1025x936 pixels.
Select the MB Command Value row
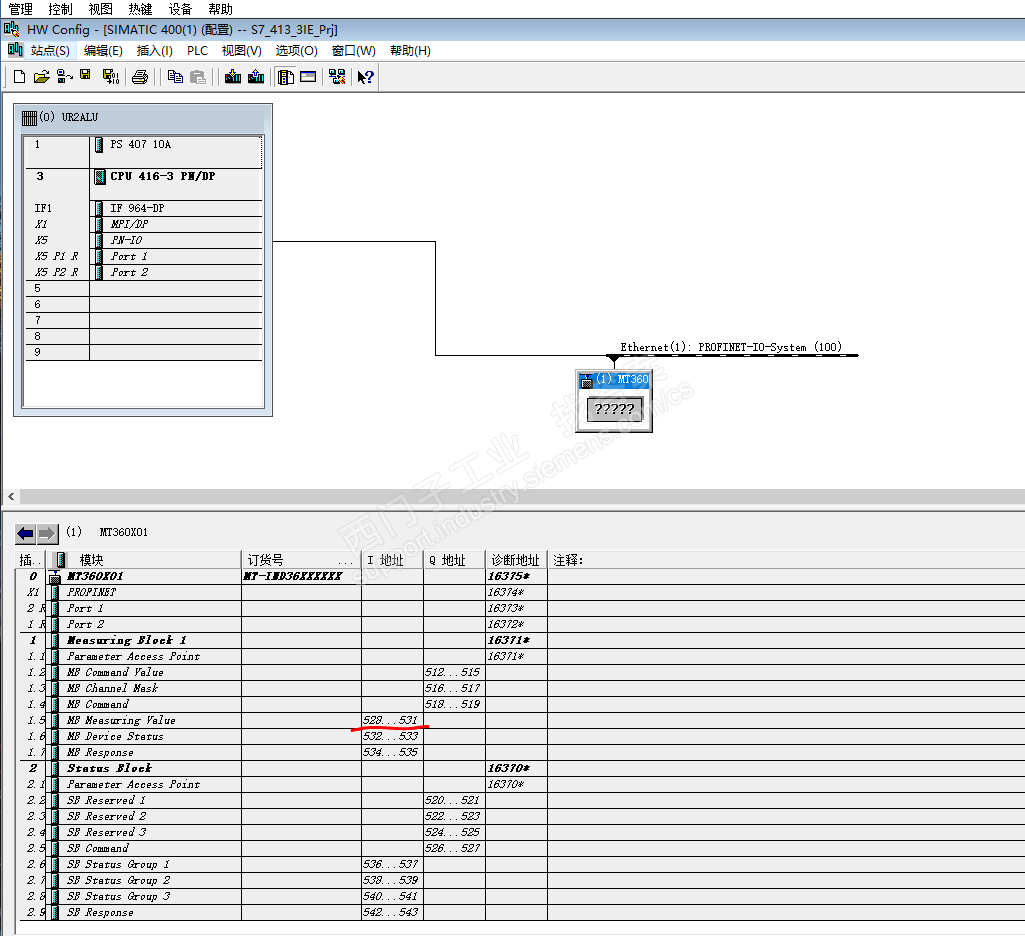[x=520, y=672]
